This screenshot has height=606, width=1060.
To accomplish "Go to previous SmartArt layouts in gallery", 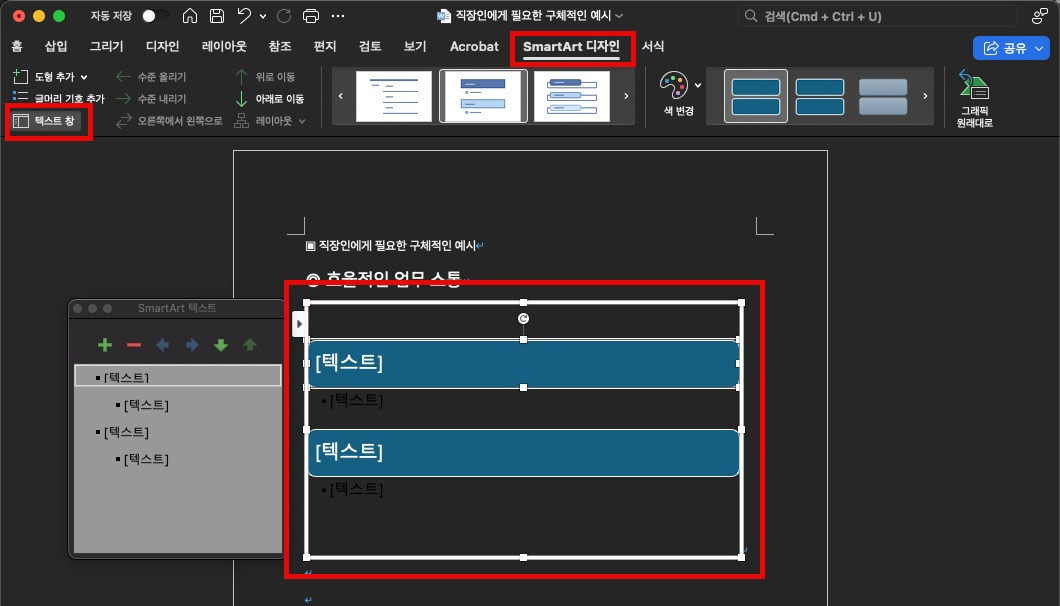I will (340, 96).
